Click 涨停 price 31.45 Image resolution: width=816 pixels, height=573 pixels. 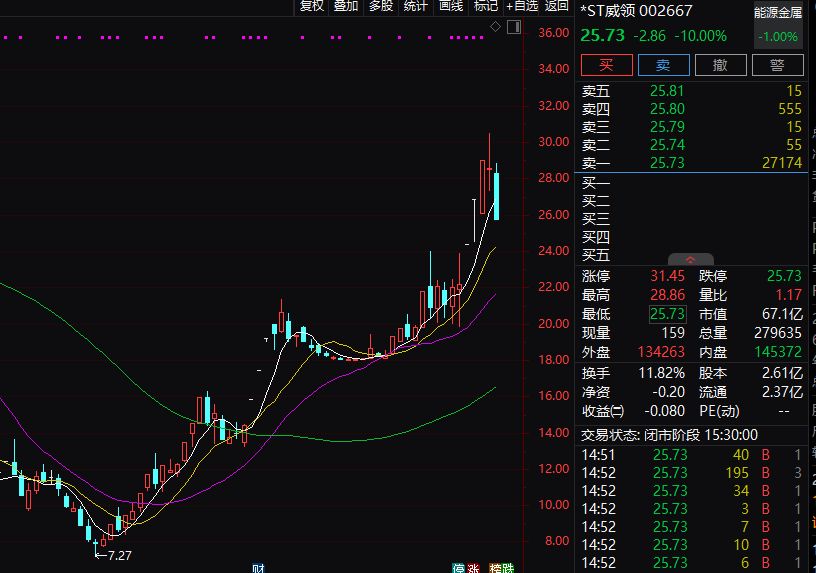[x=667, y=276]
